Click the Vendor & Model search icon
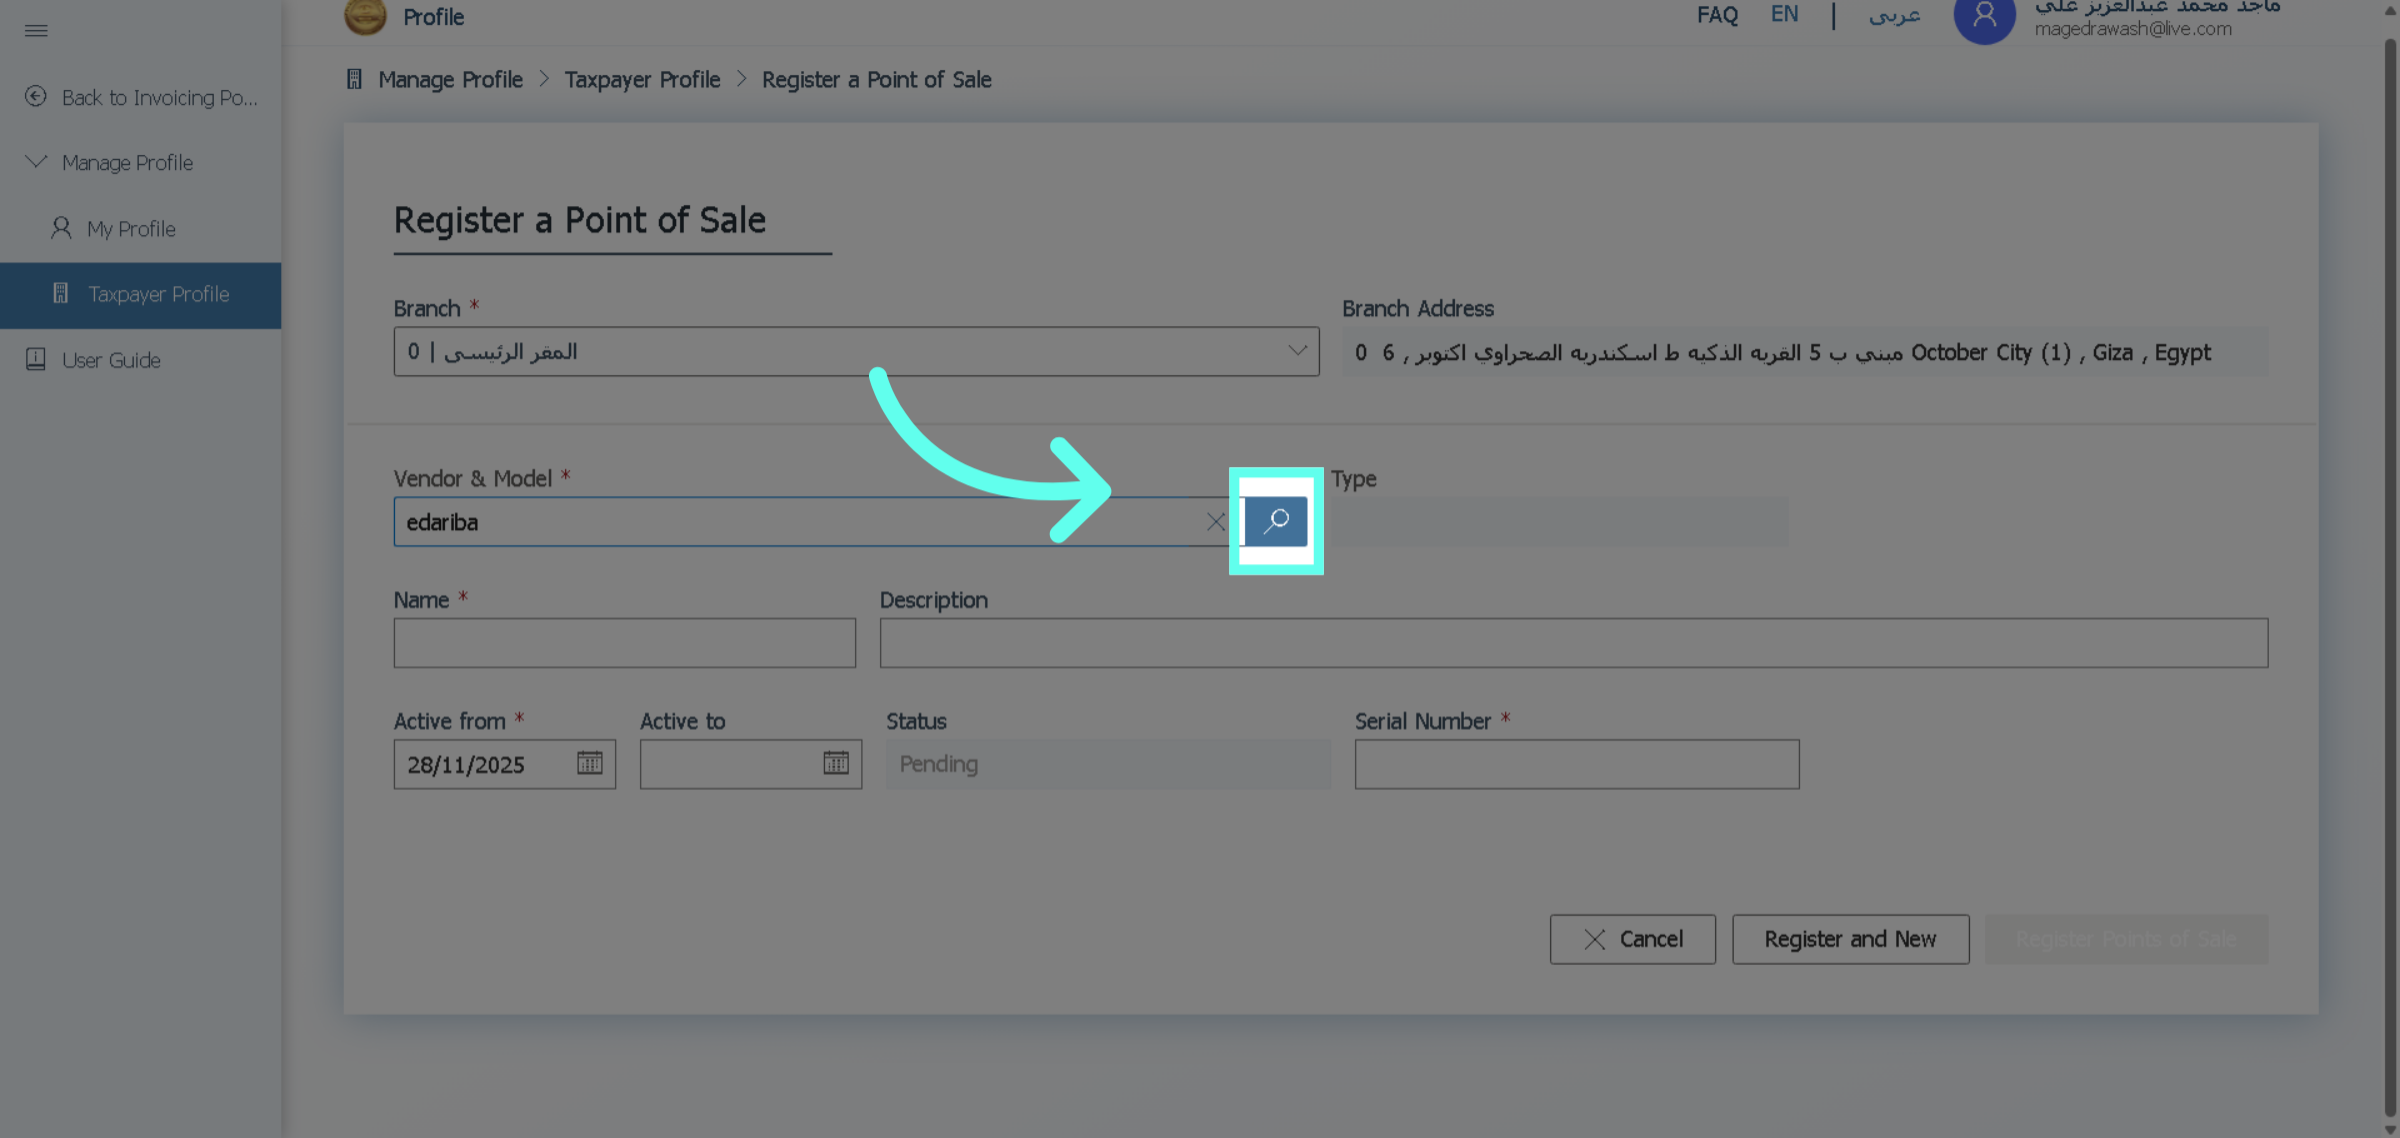 click(x=1276, y=521)
